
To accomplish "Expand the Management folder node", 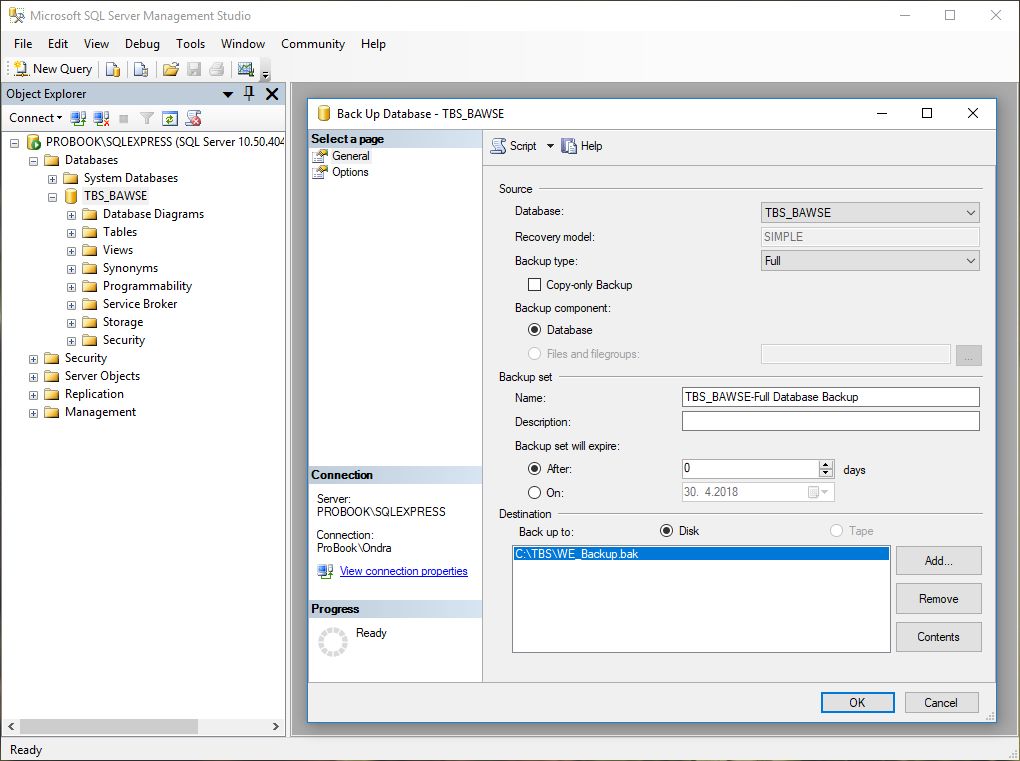I will [x=33, y=413].
